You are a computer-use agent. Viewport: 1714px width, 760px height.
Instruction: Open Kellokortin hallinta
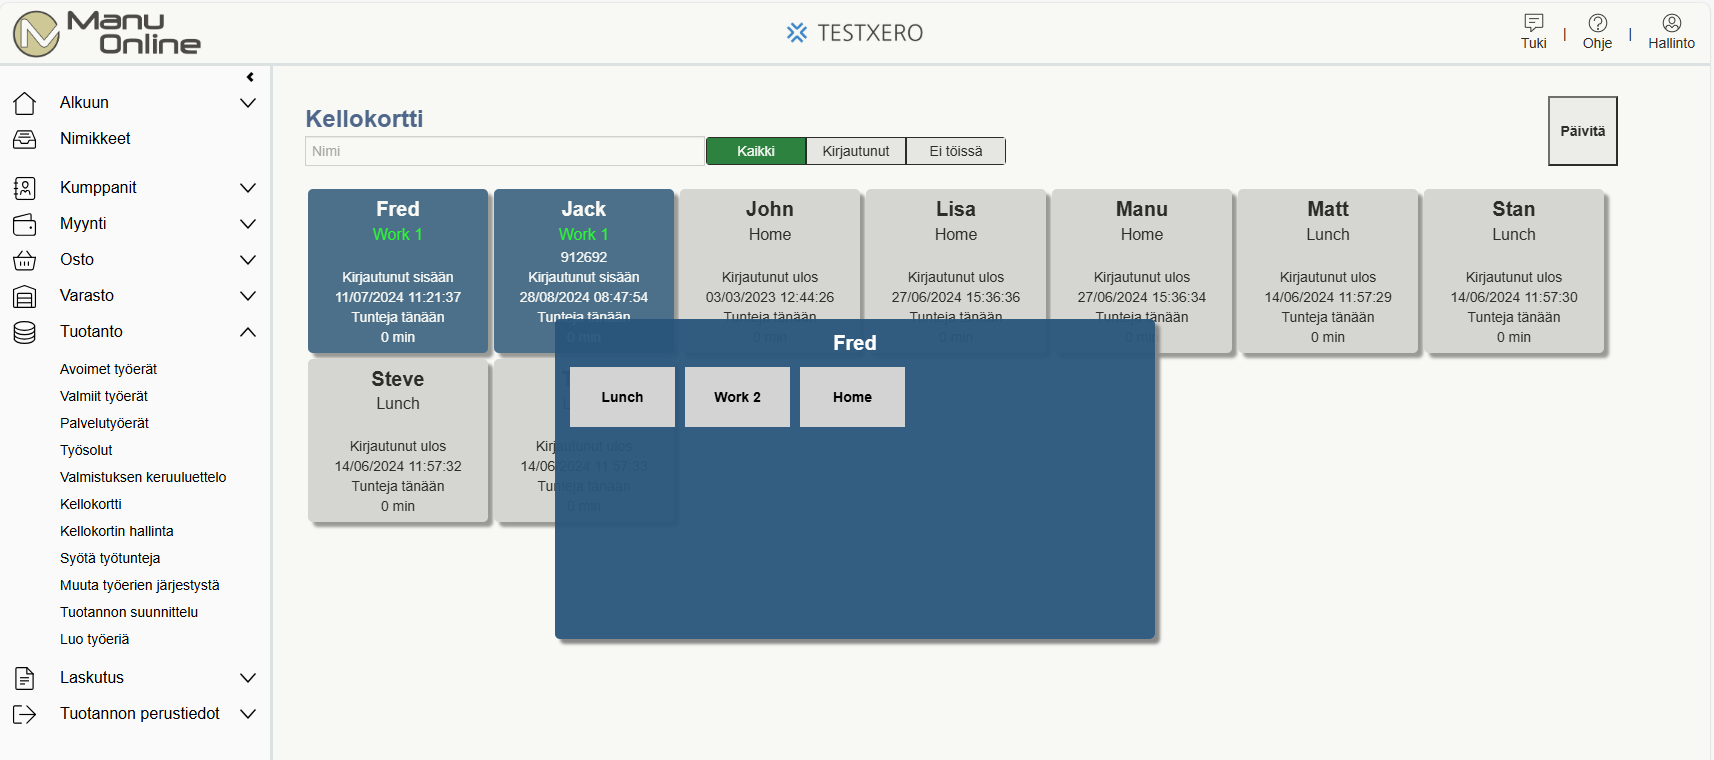click(117, 531)
